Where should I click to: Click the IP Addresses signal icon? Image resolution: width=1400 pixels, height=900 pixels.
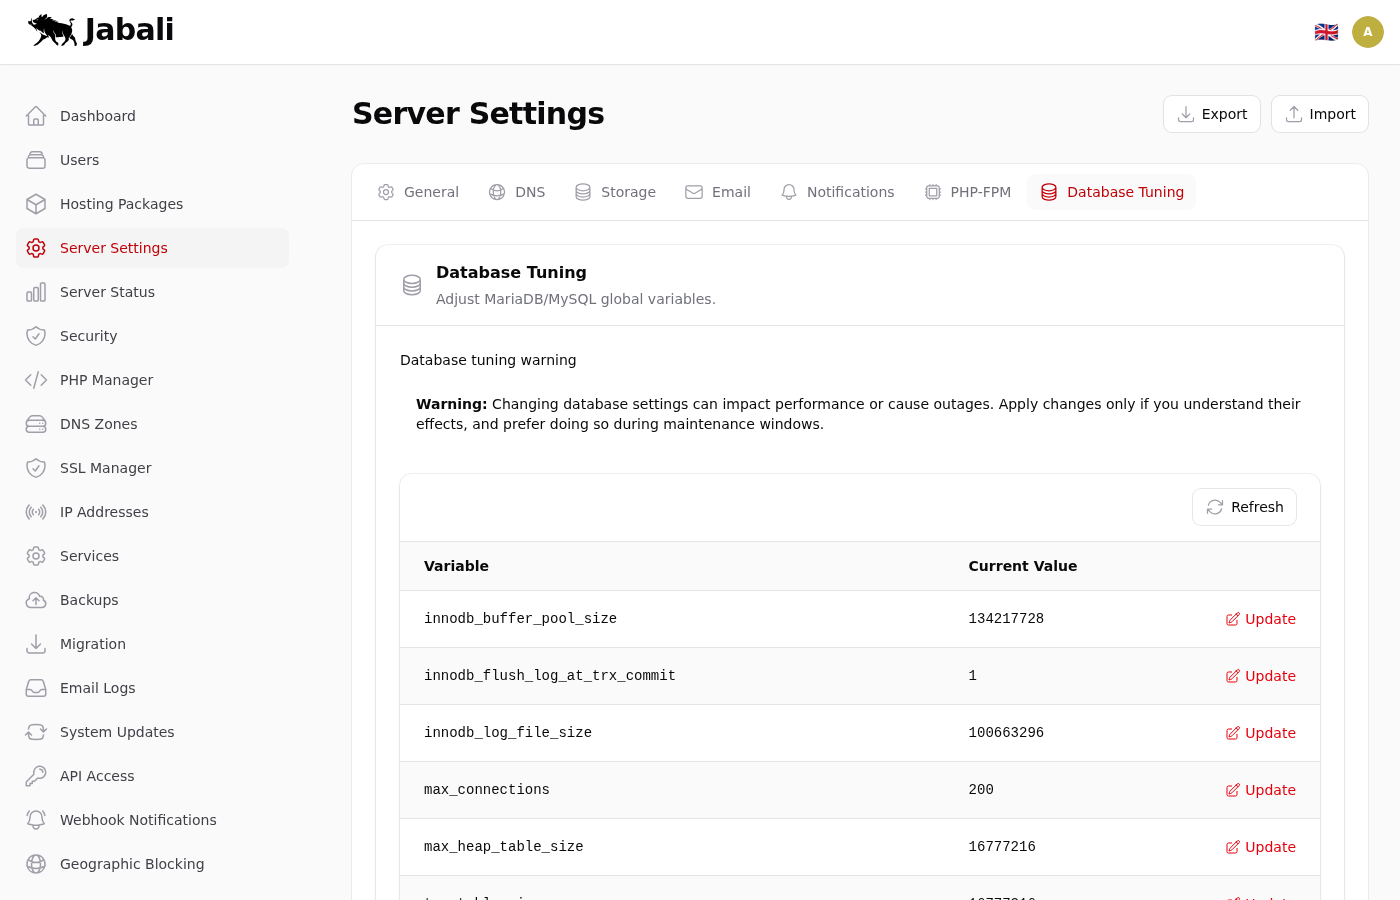36,512
